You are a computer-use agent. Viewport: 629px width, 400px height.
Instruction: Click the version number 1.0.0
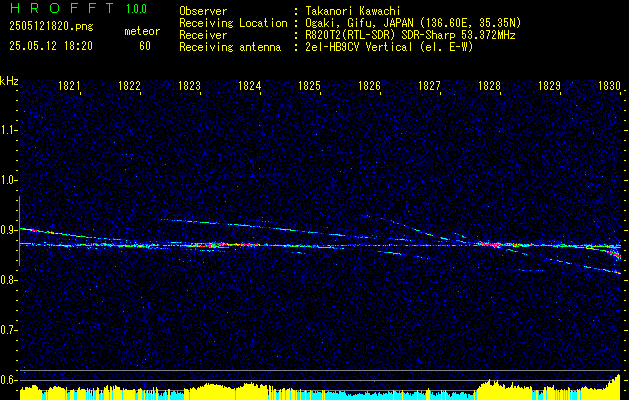pyautogui.click(x=136, y=9)
